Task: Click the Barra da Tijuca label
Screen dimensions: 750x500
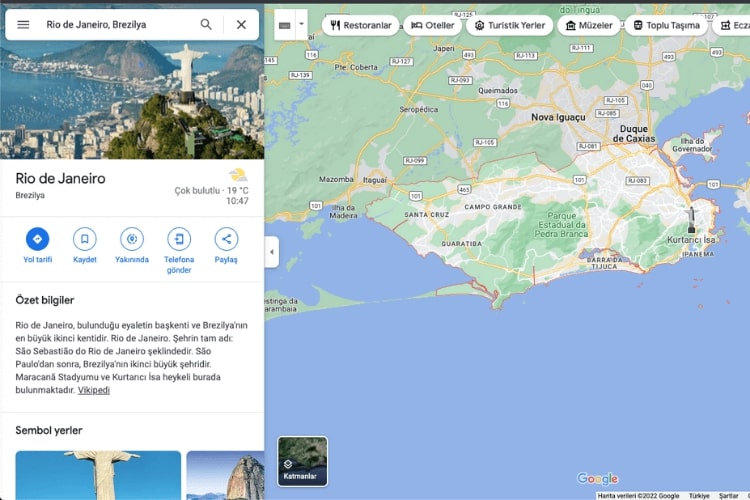Action: coord(605,263)
